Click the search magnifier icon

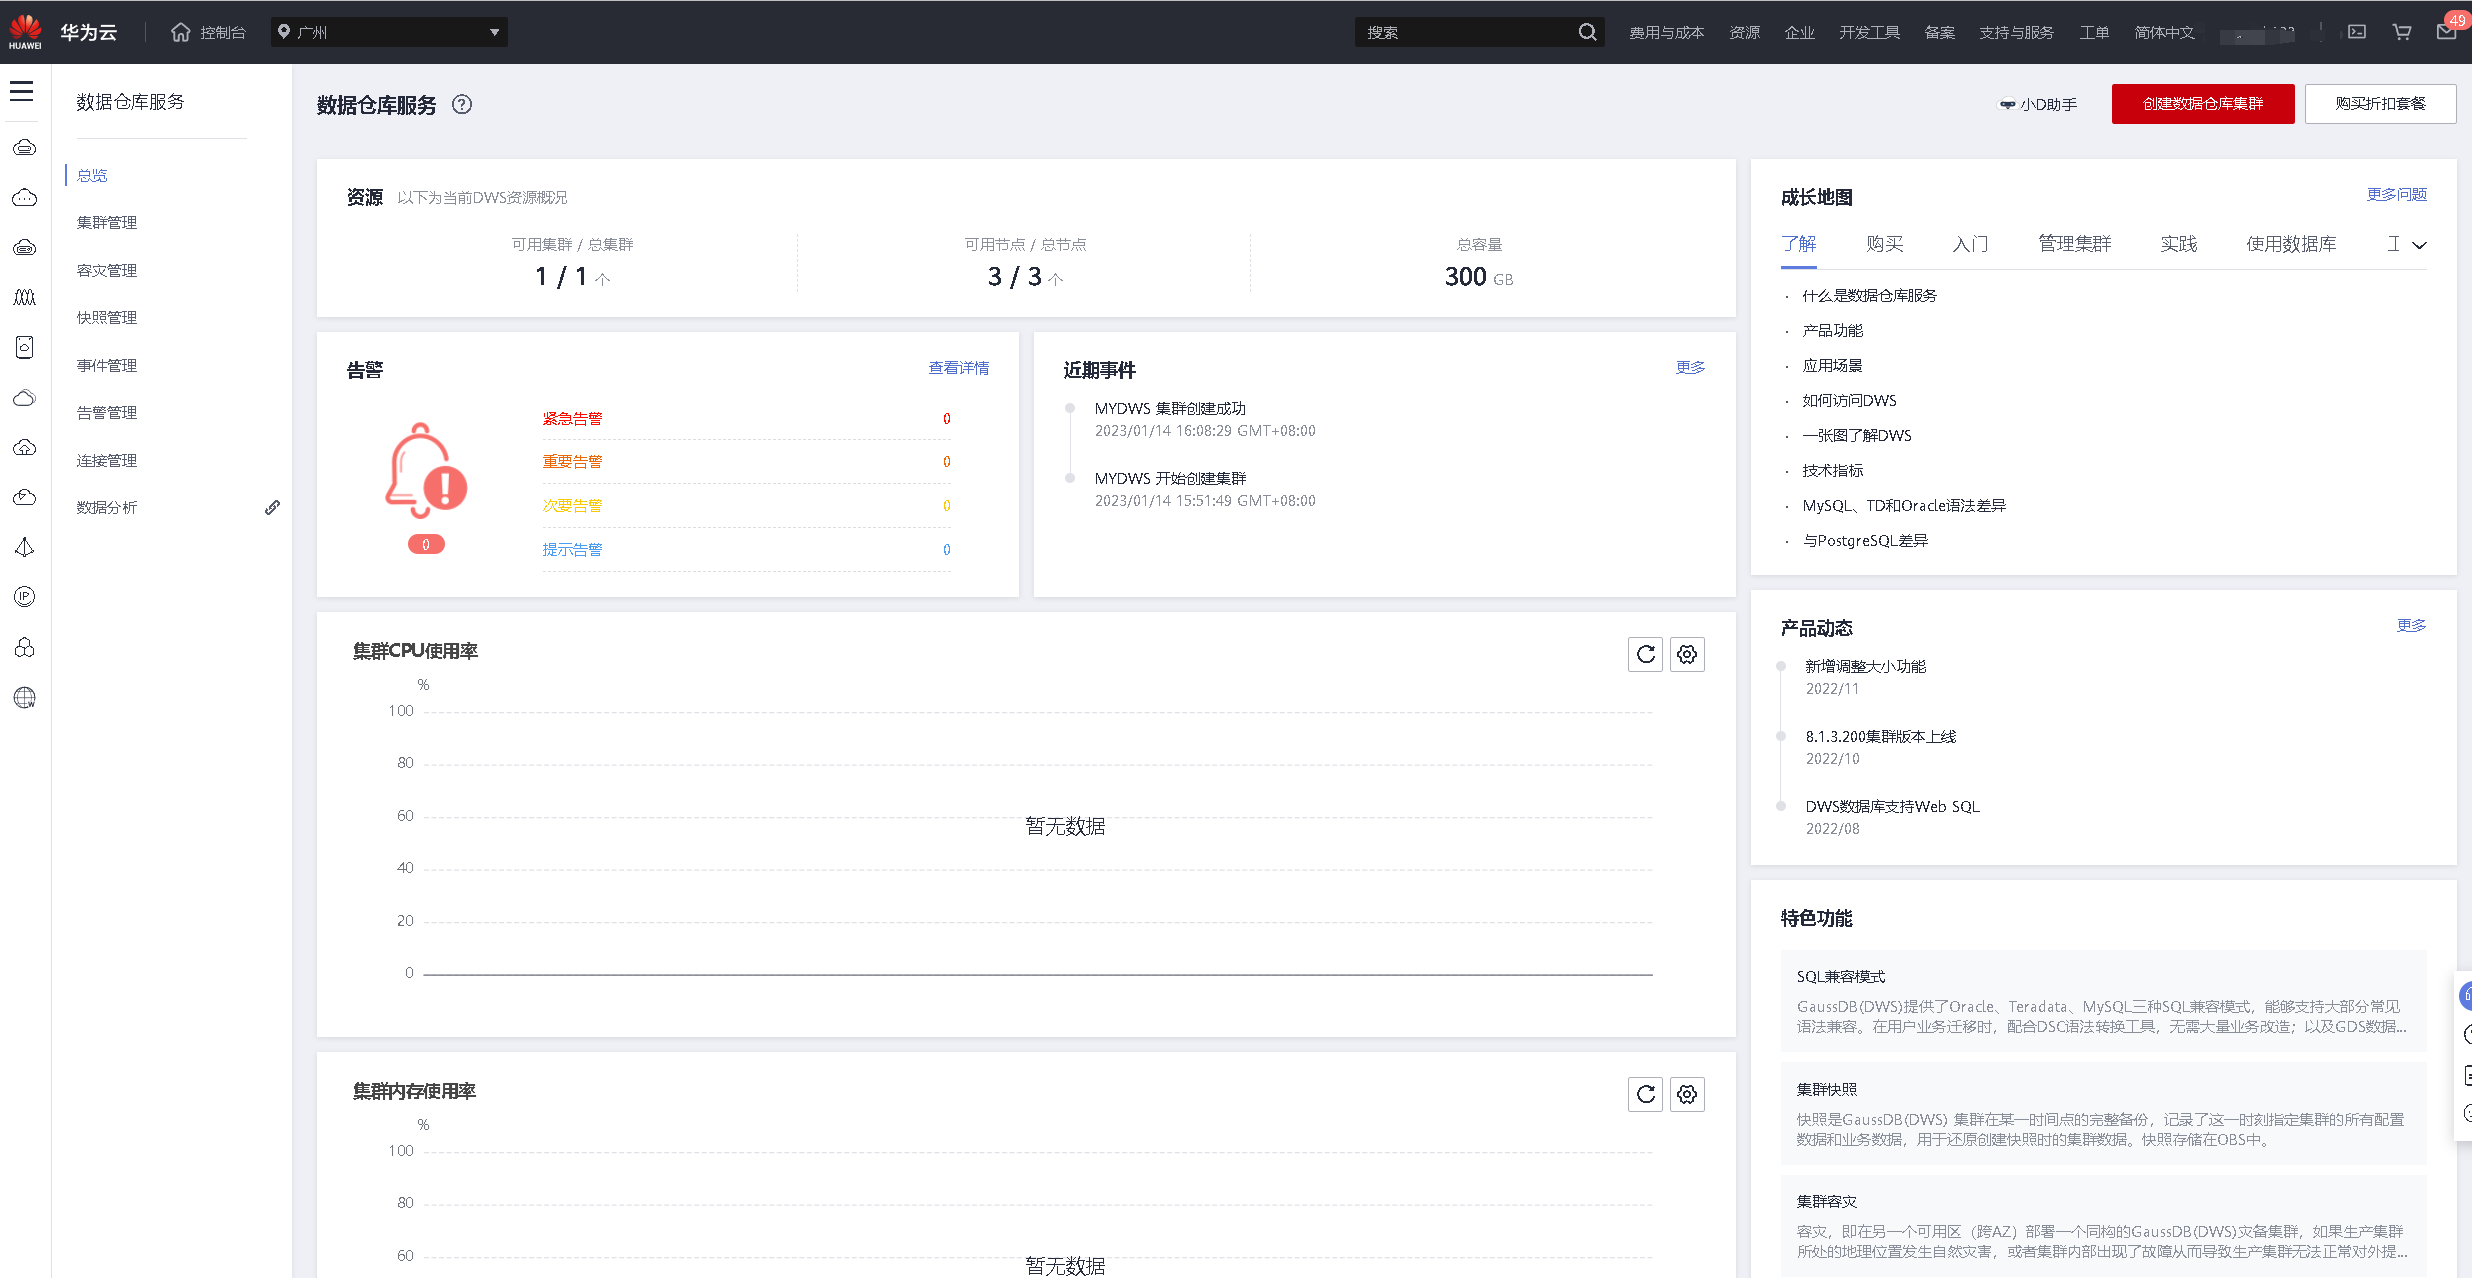point(1587,32)
